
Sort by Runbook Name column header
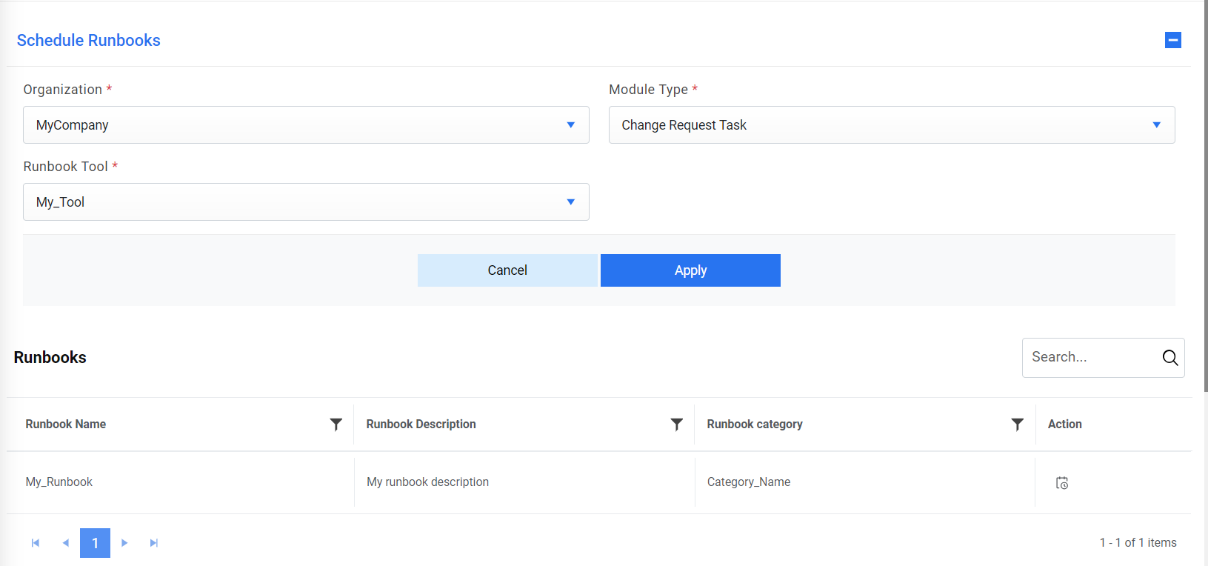pos(66,424)
